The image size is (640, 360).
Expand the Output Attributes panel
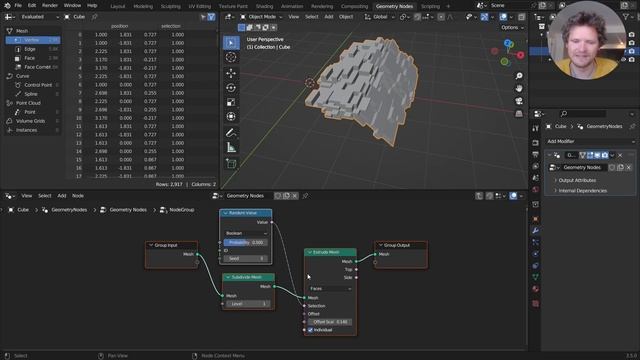tap(577, 180)
